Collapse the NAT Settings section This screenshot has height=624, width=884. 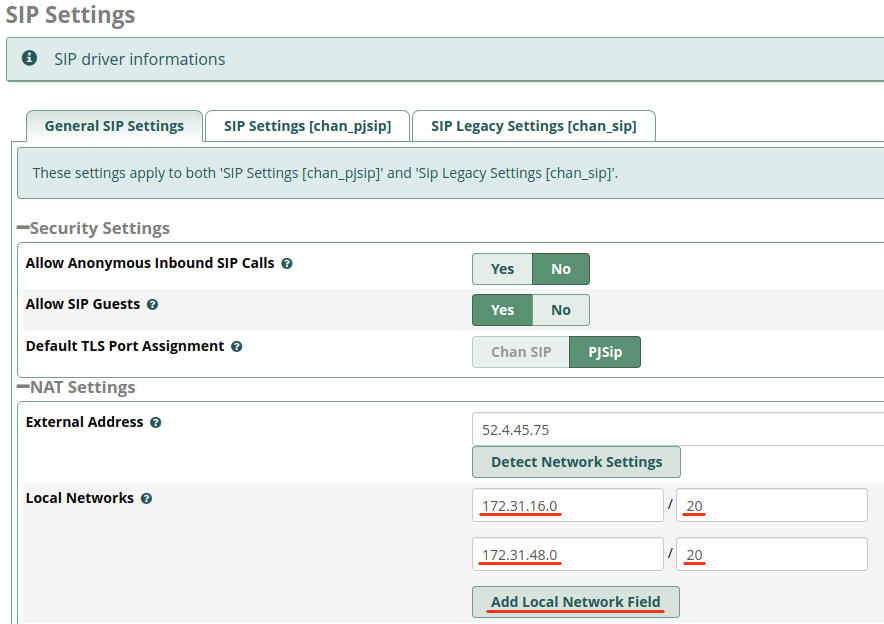point(23,388)
